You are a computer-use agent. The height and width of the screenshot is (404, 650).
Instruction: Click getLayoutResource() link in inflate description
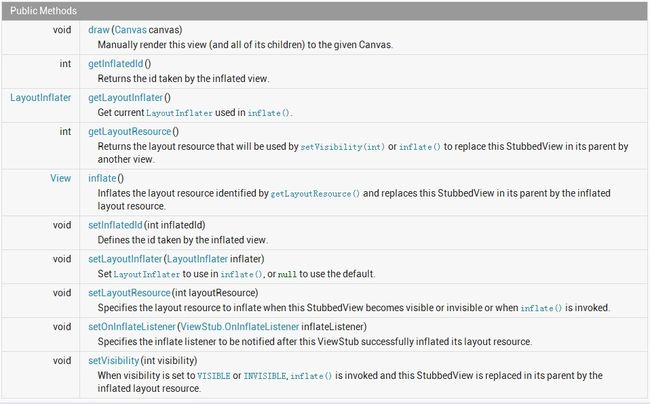coord(315,194)
